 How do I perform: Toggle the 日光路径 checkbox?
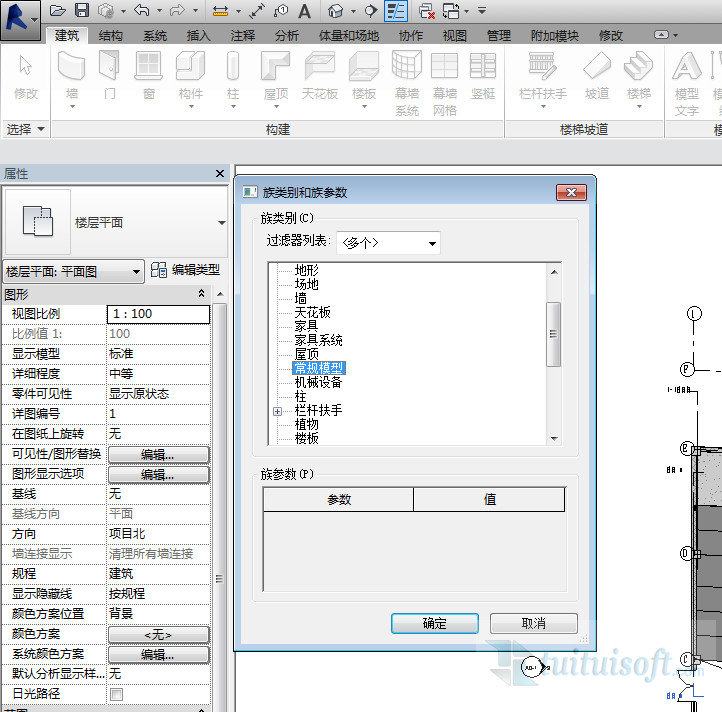pos(116,694)
